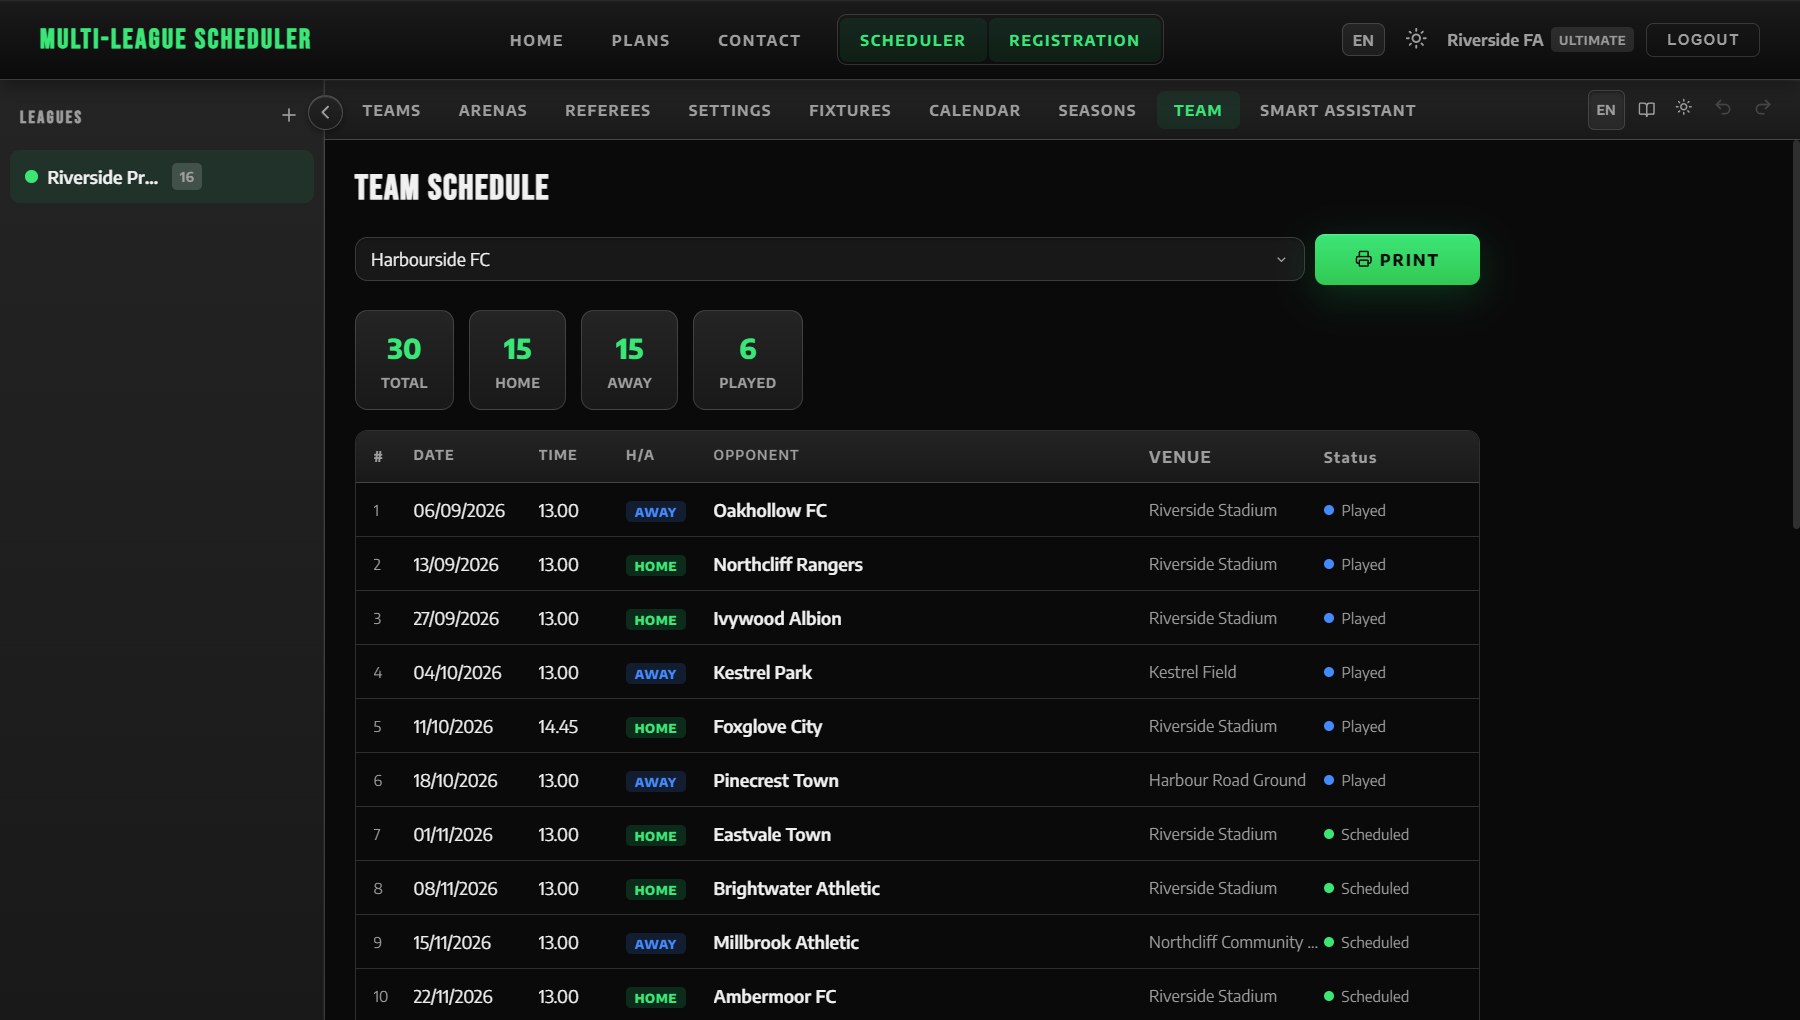Open the Calendar tab
This screenshot has height=1020, width=1800.
[x=974, y=110]
